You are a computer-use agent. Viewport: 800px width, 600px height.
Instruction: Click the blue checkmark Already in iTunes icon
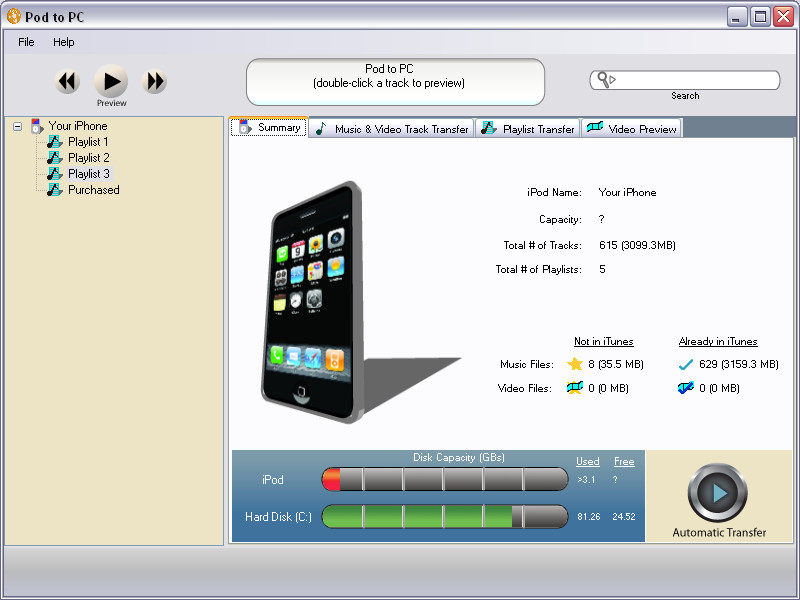pos(686,364)
